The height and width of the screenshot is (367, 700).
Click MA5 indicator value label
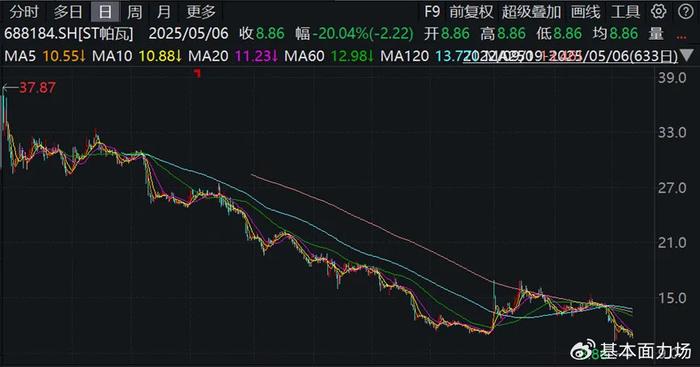tap(45, 56)
